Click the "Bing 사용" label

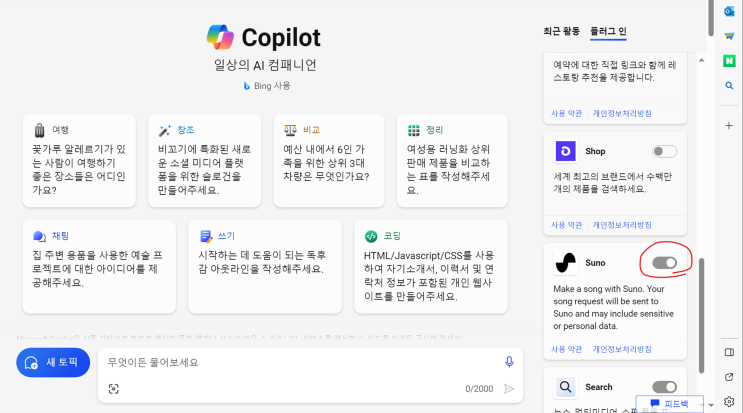[x=272, y=86]
